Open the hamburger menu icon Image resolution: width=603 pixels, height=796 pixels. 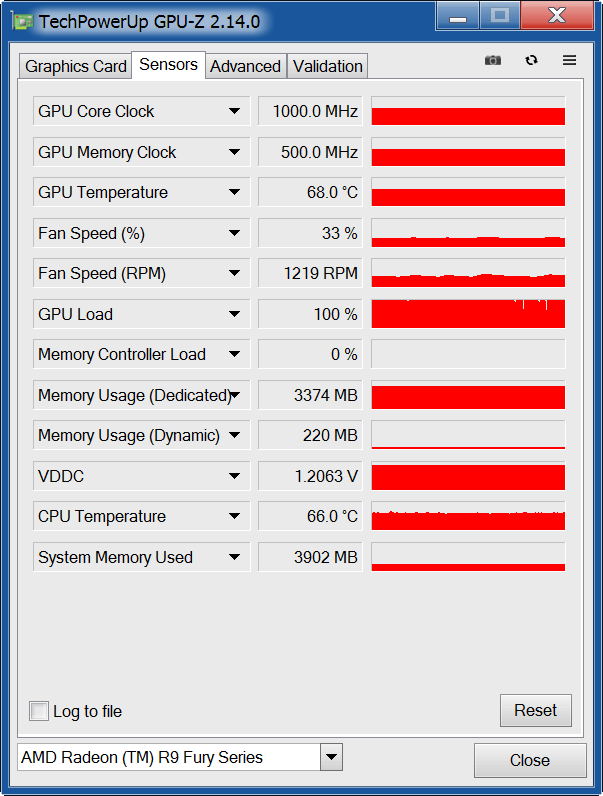[570, 60]
